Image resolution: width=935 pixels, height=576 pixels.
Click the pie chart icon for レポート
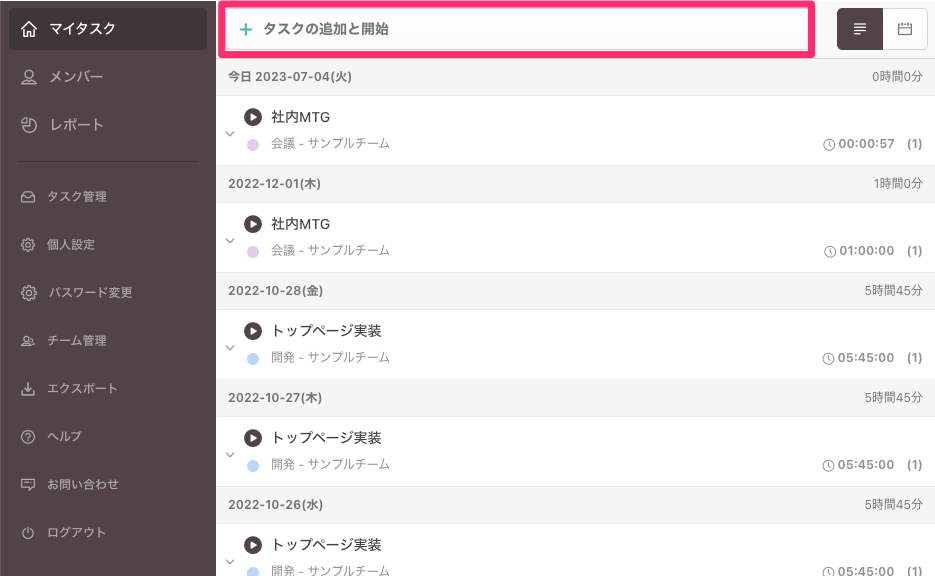28,125
